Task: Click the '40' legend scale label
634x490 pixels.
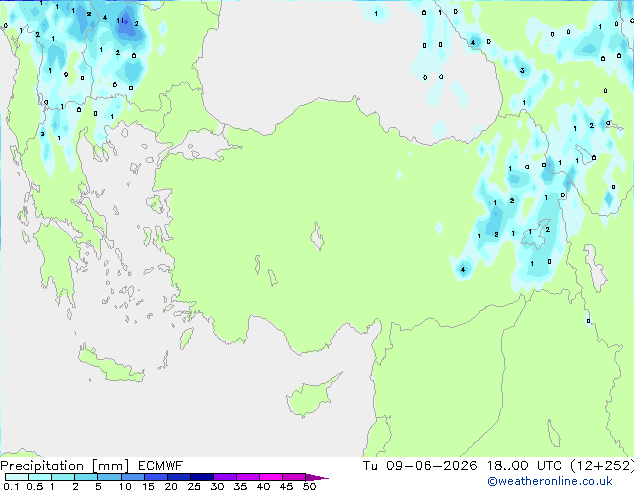Action: pos(263,486)
